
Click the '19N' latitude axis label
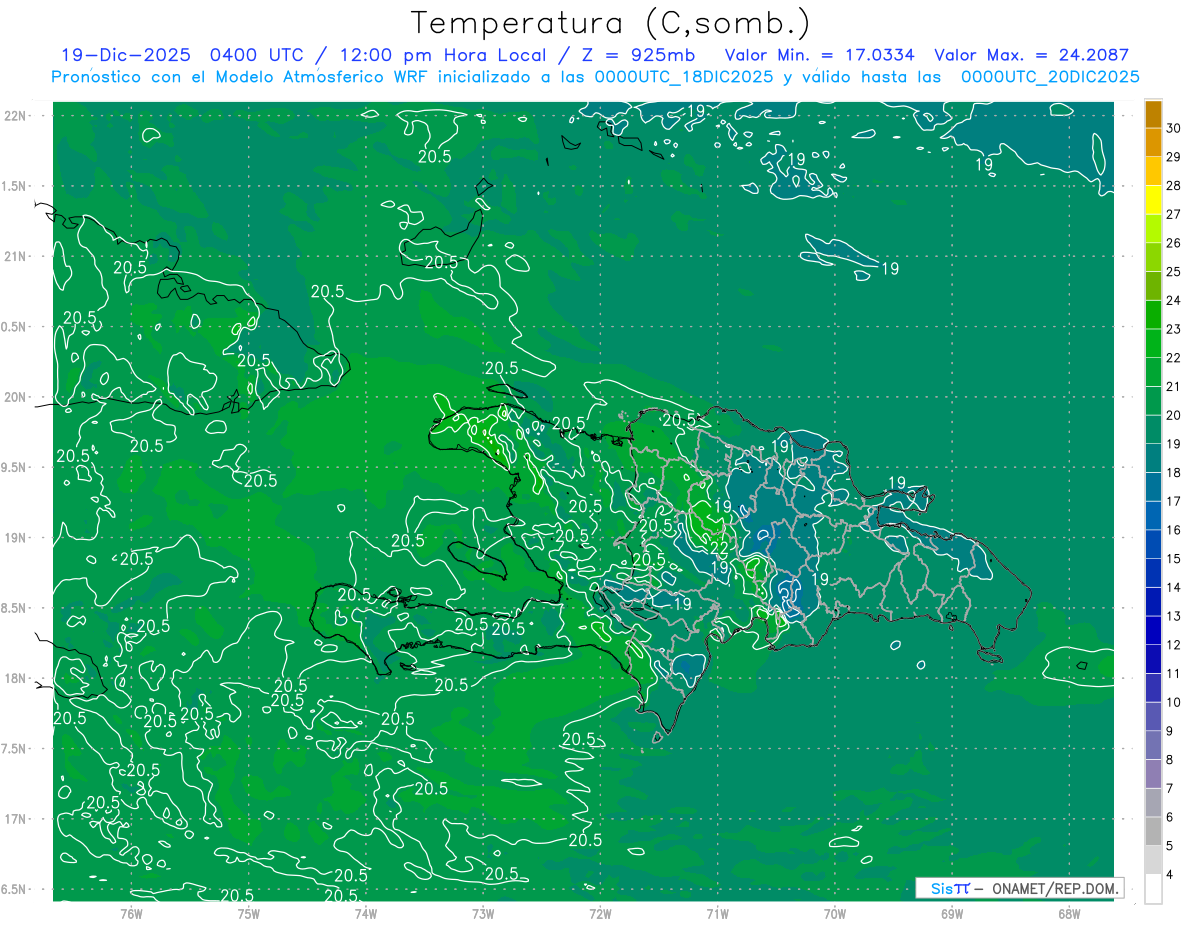[x=16, y=538]
